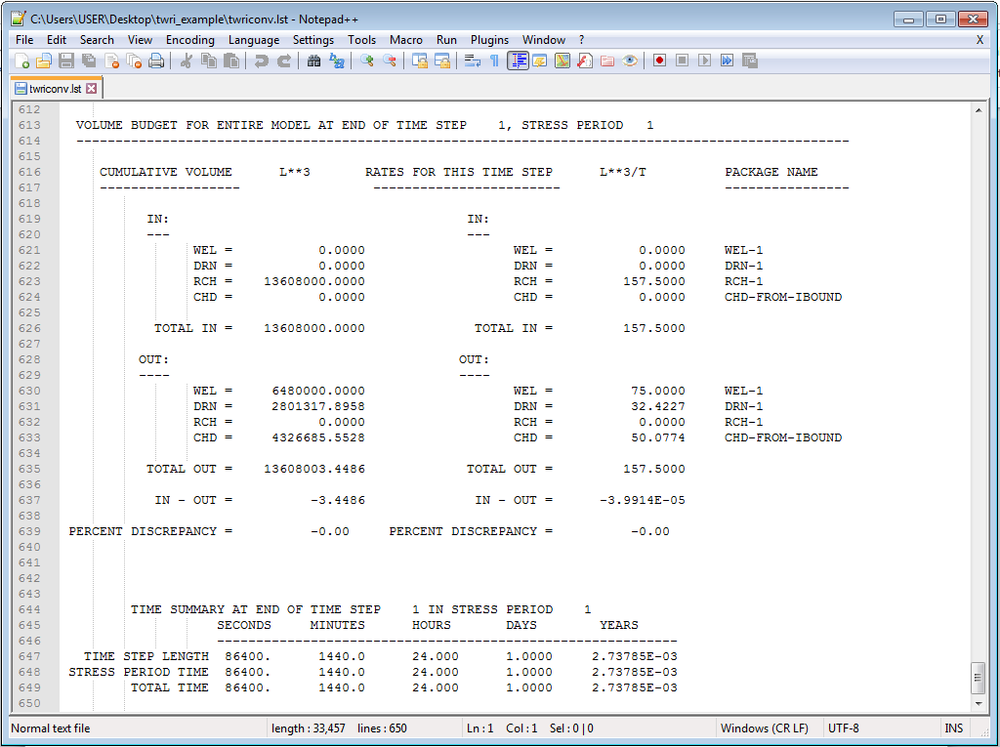Cut text using the scissors icon

pos(185,61)
